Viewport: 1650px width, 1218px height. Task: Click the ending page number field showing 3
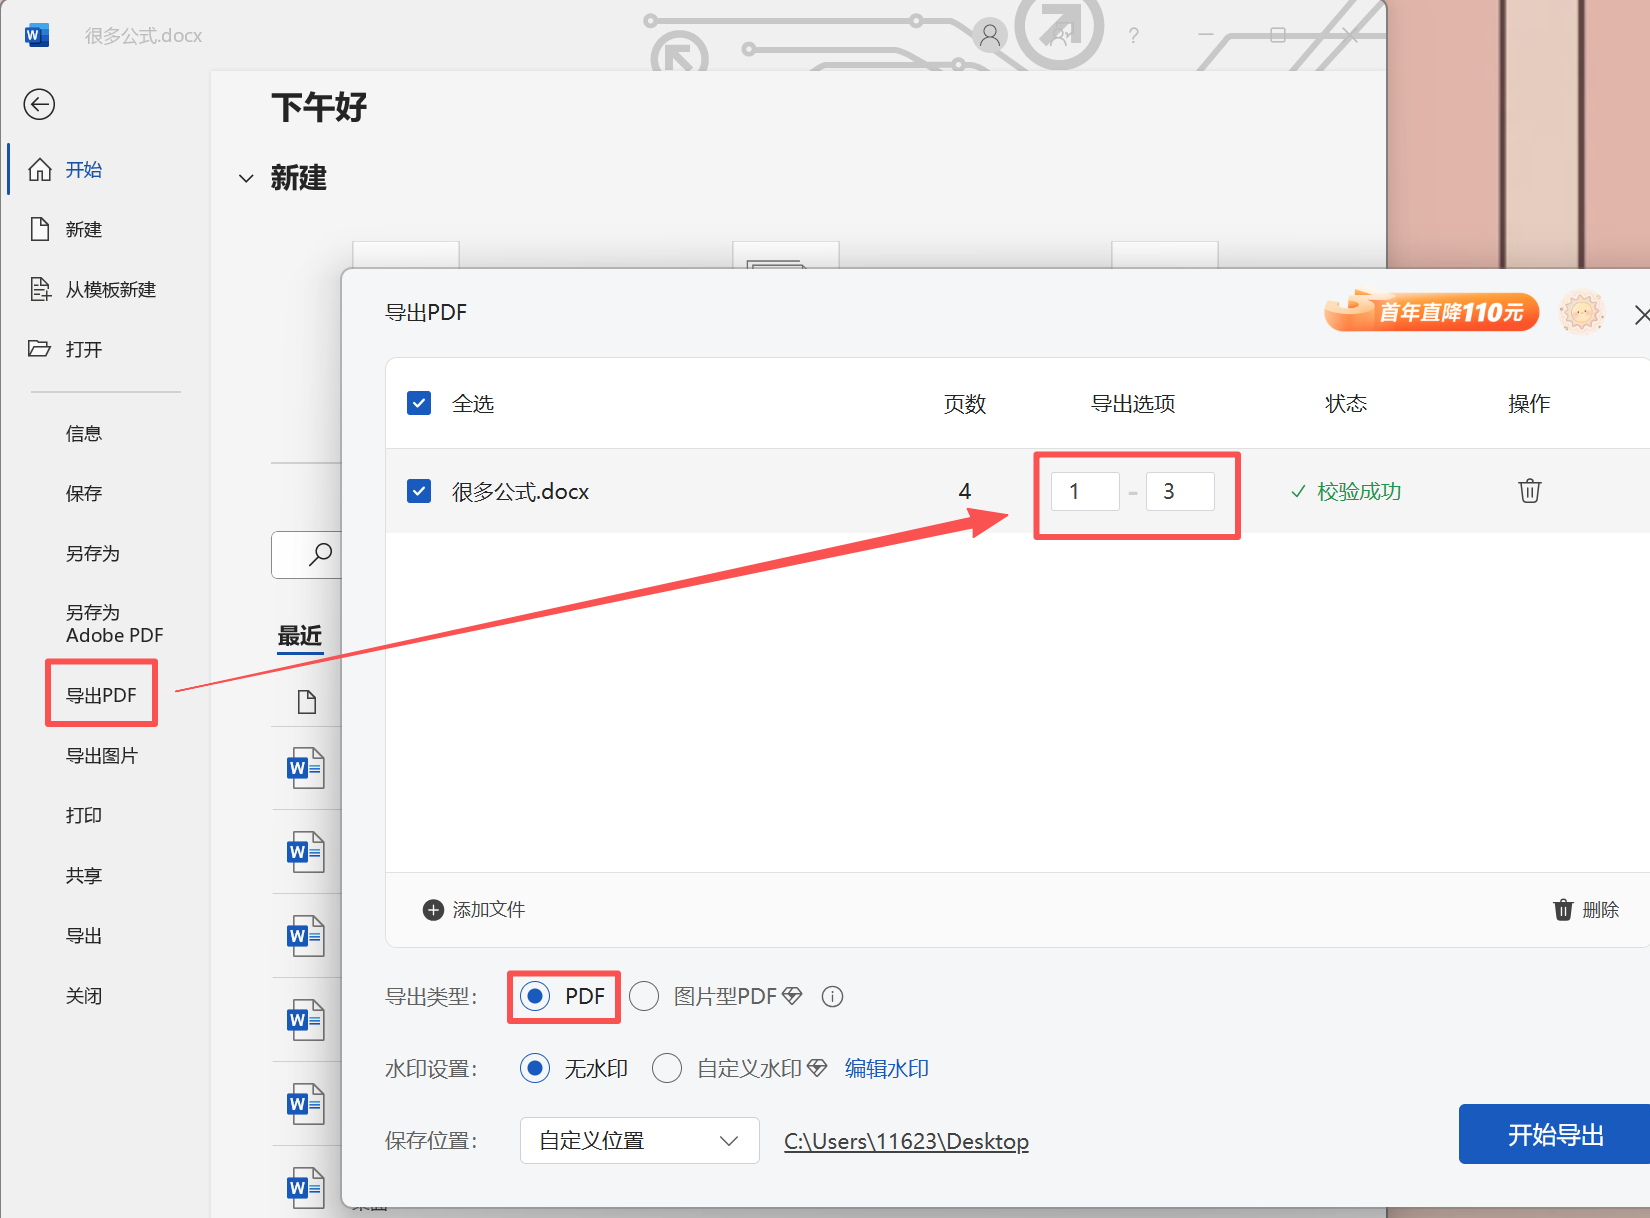click(1180, 491)
